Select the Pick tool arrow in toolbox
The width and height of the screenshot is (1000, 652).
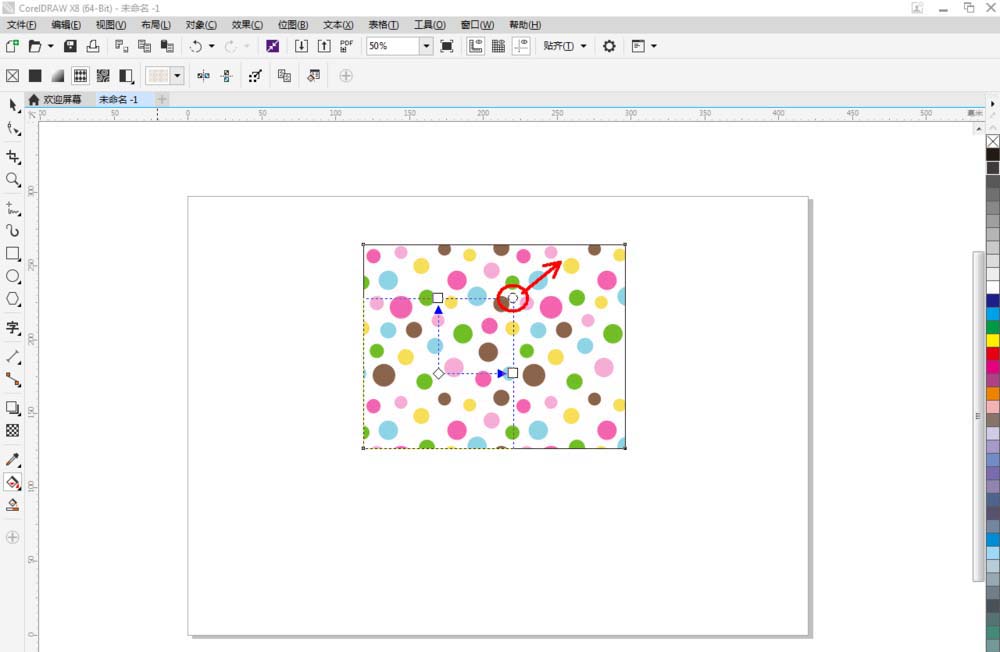[x=13, y=106]
